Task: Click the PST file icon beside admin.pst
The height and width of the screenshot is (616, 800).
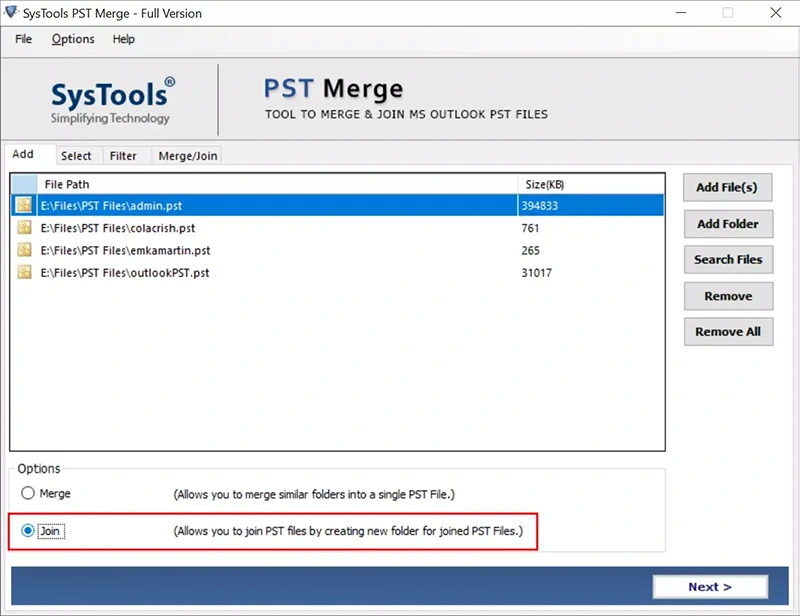Action: point(24,205)
